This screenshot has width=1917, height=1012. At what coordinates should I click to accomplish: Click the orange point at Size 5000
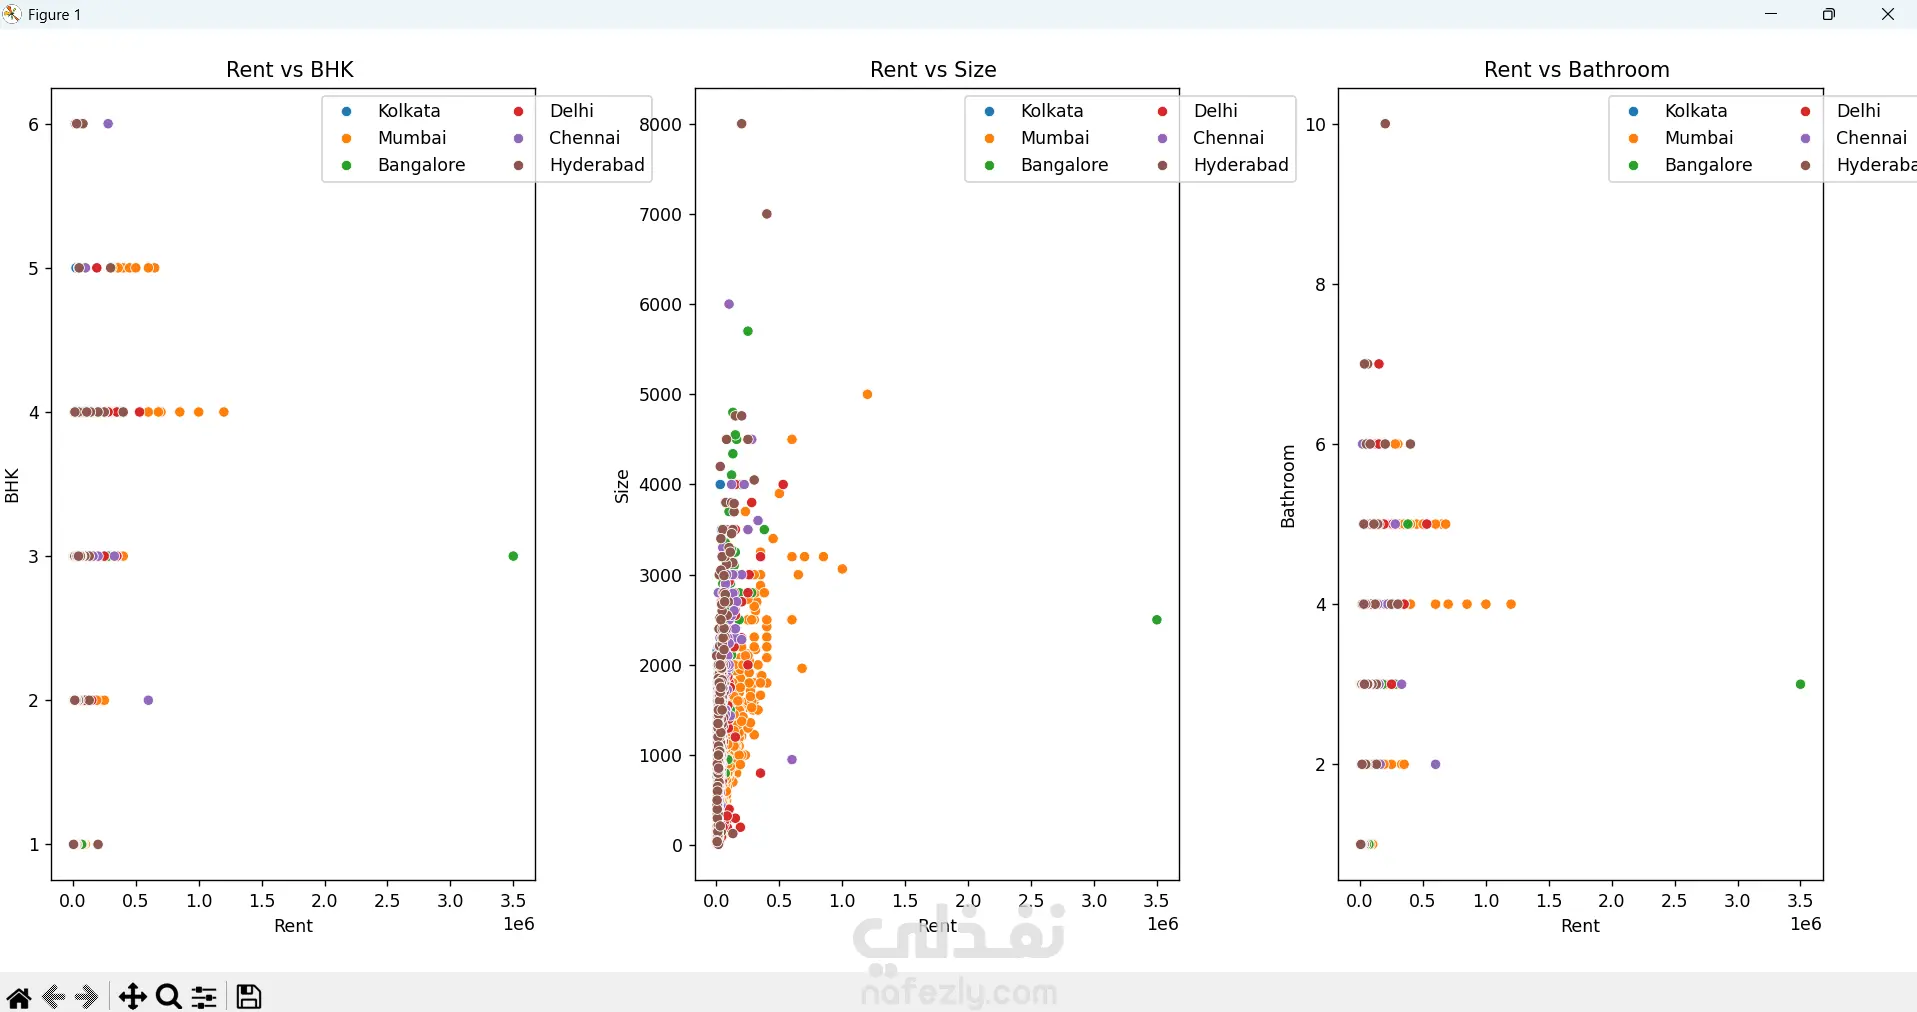(867, 394)
